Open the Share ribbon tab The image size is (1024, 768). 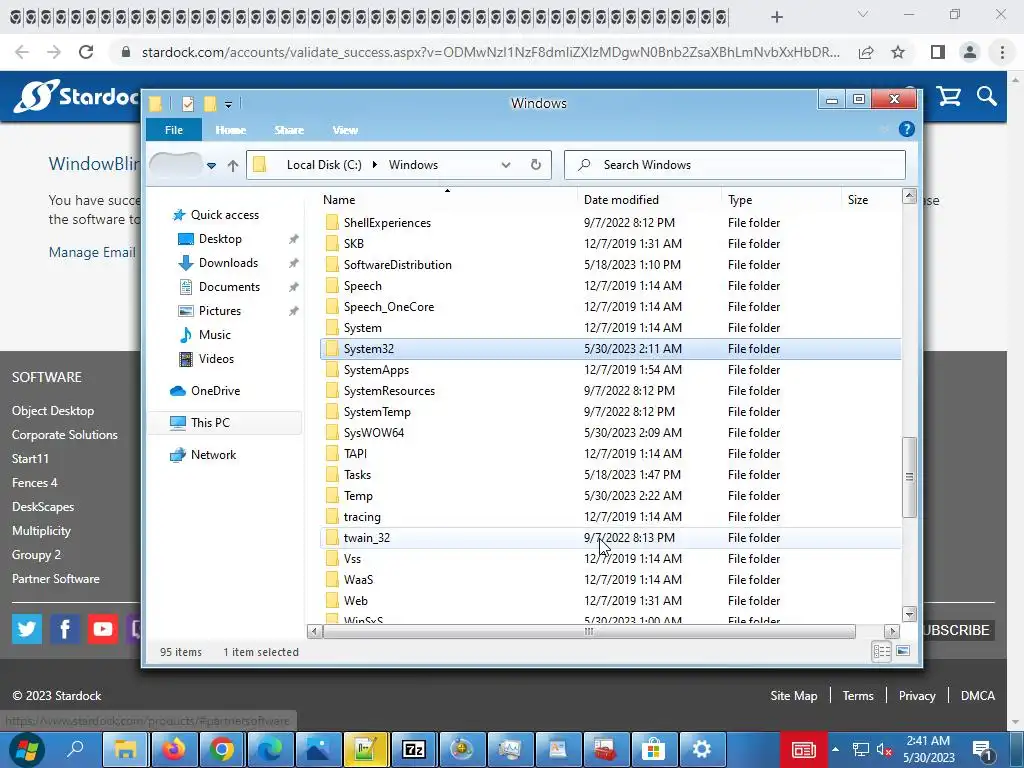289,130
